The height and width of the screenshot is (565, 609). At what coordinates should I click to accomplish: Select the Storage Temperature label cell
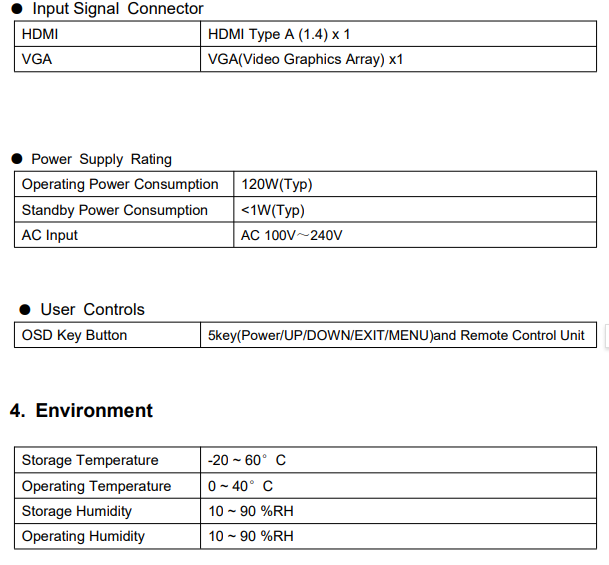90,460
